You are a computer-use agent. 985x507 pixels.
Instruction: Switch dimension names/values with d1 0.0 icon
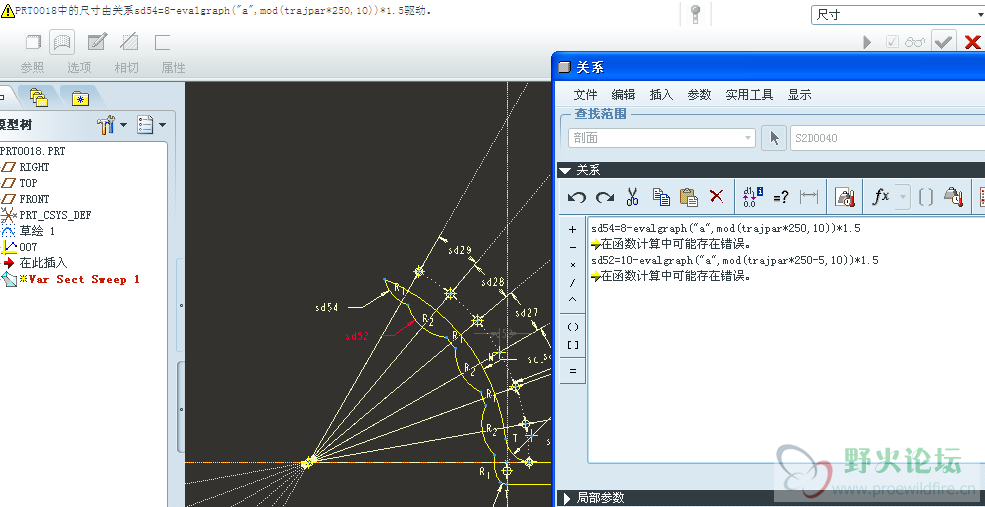point(752,197)
